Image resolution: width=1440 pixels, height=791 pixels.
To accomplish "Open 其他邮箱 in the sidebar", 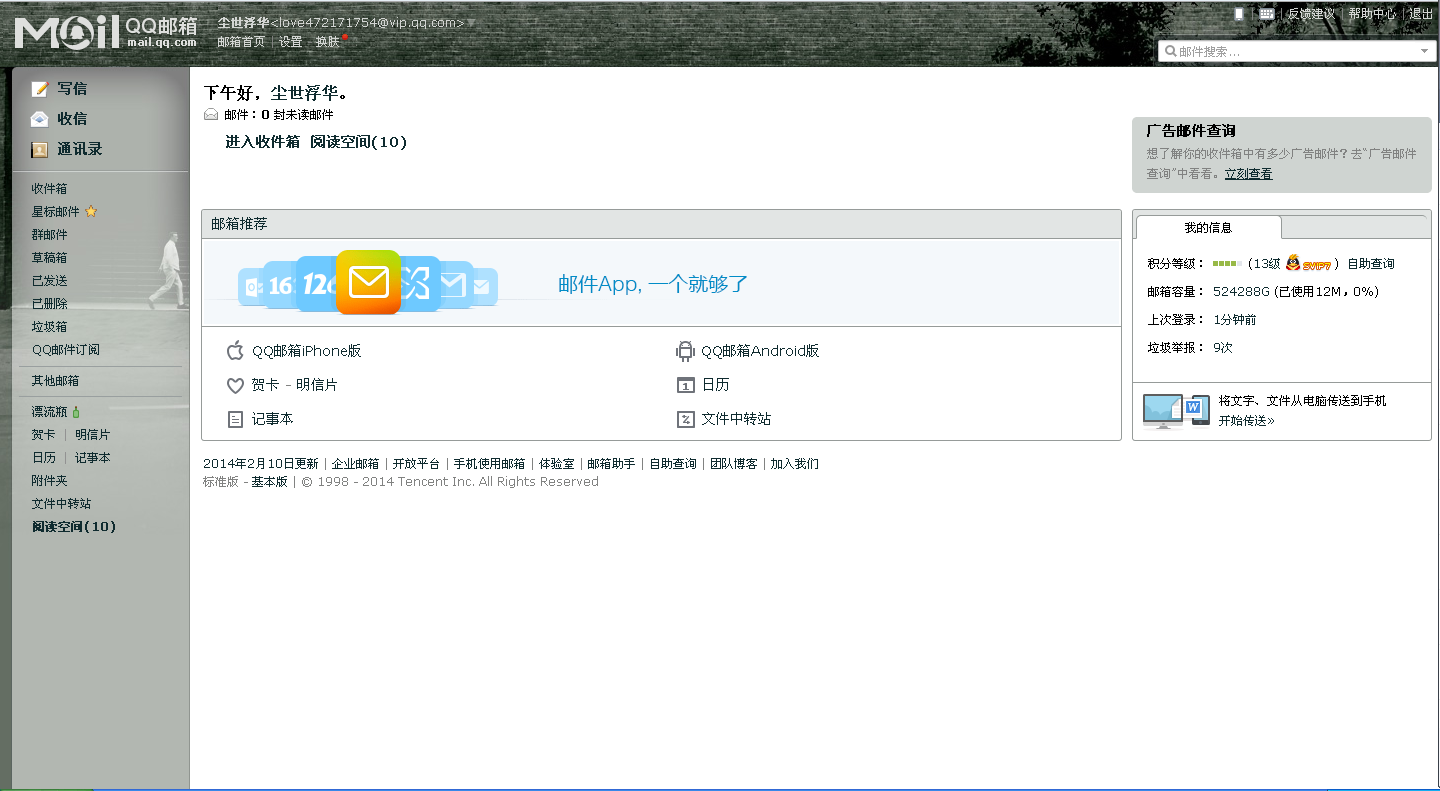I will pyautogui.click(x=55, y=381).
